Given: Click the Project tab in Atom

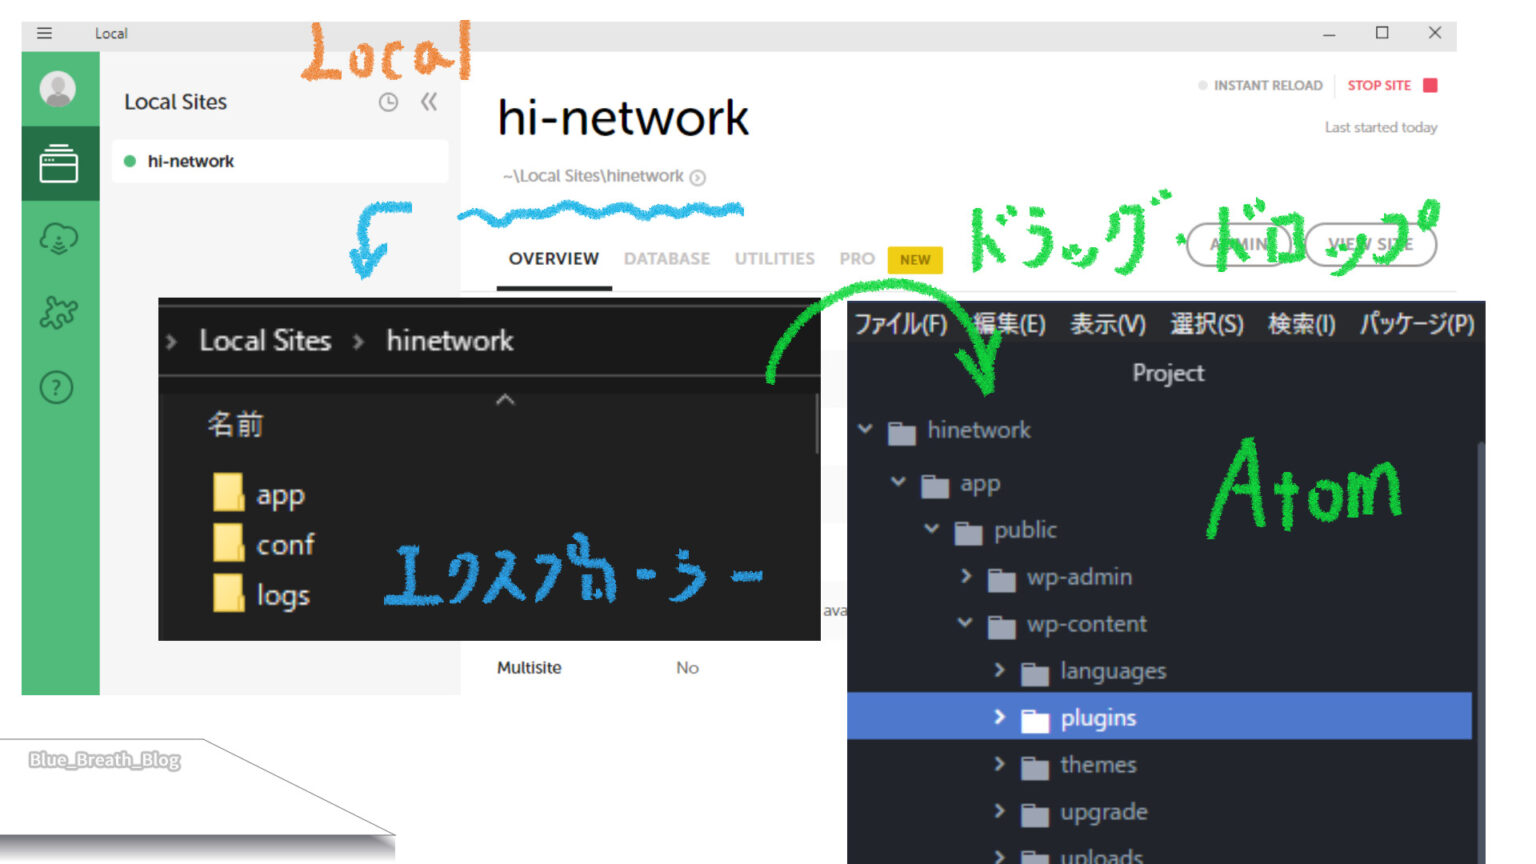Looking at the screenshot, I should [x=1168, y=373].
